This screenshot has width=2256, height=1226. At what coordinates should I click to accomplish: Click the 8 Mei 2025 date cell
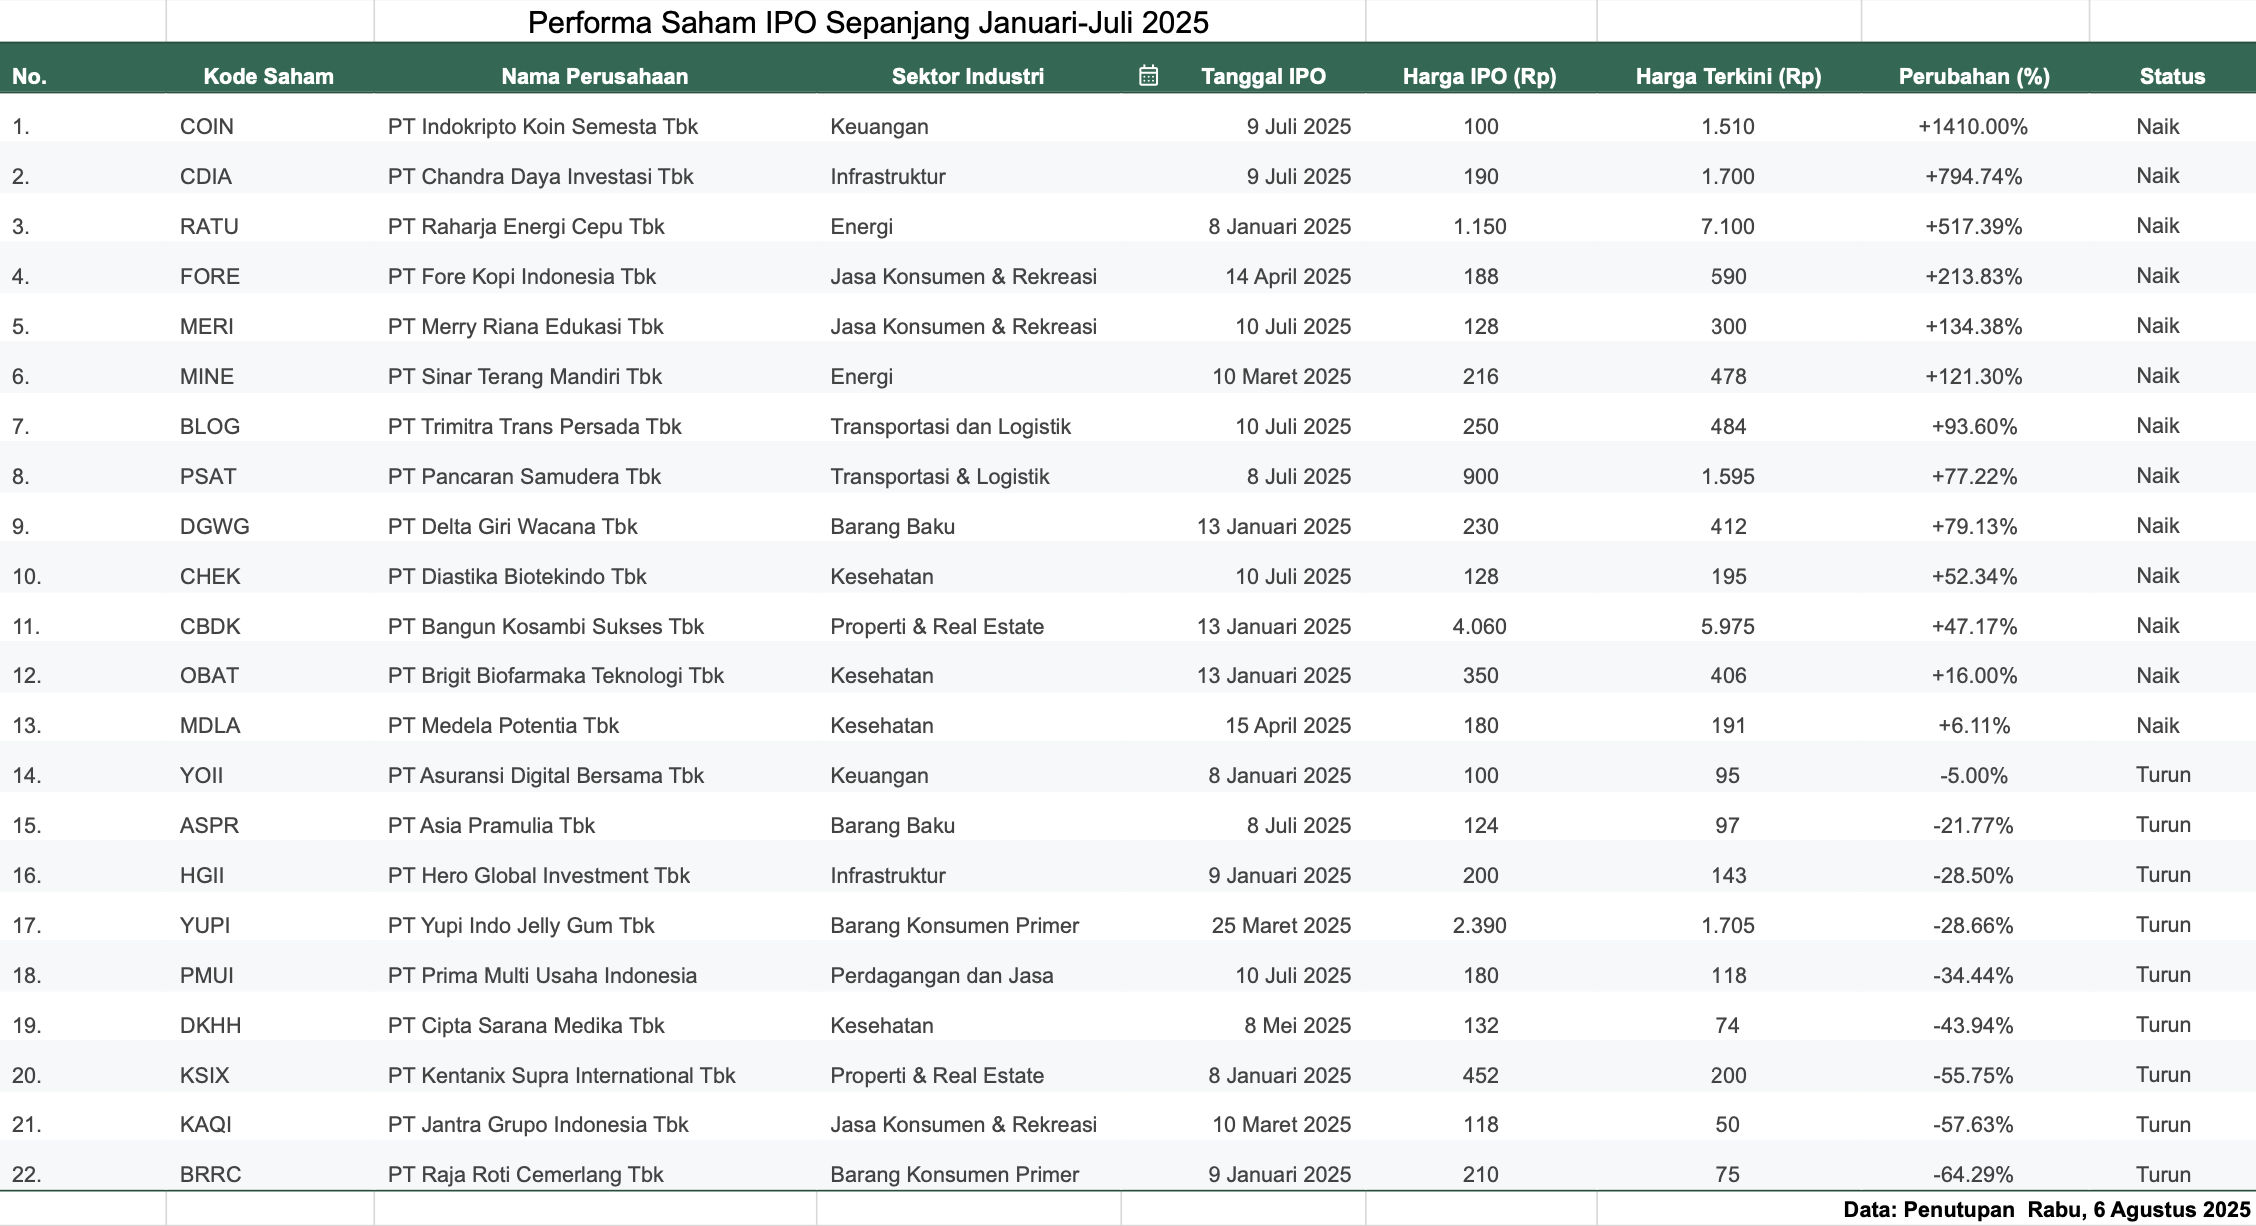coord(1297,1025)
